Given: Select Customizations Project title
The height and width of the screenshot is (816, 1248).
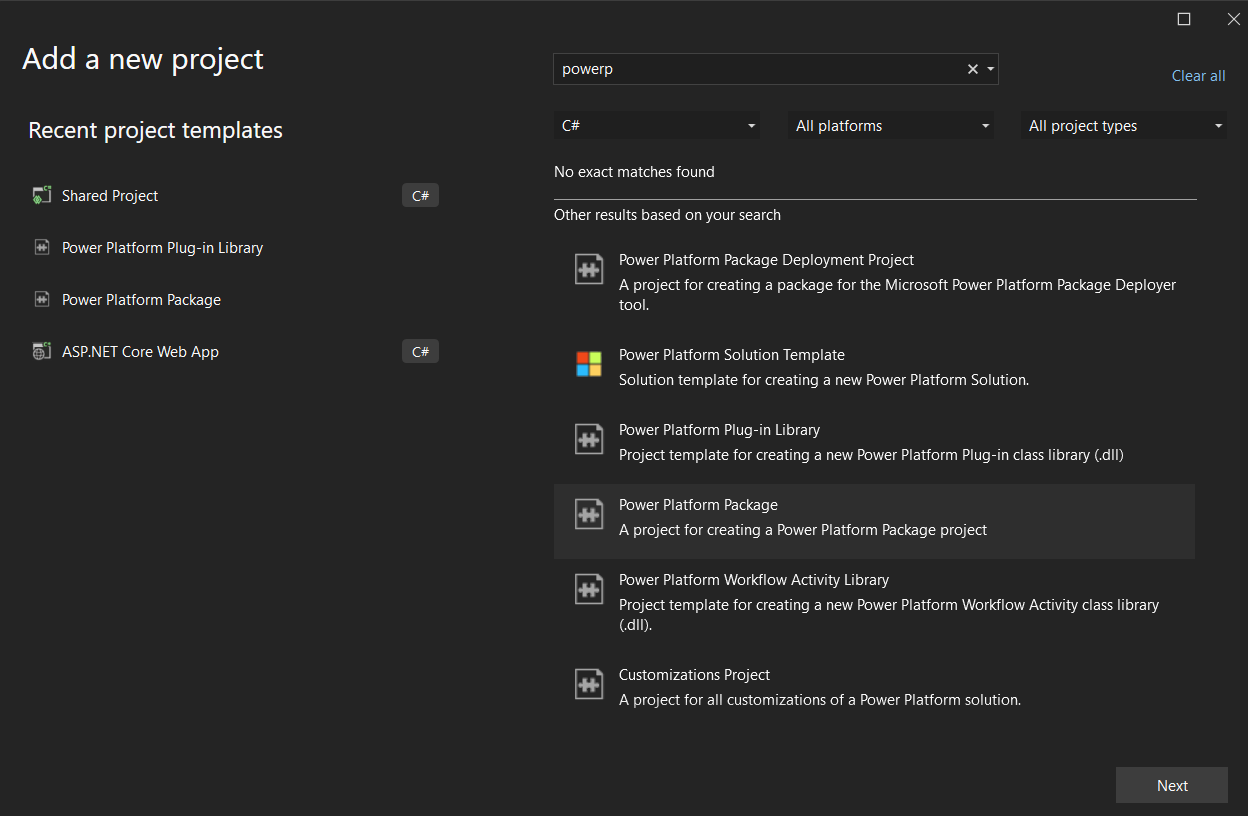Looking at the screenshot, I should (694, 675).
